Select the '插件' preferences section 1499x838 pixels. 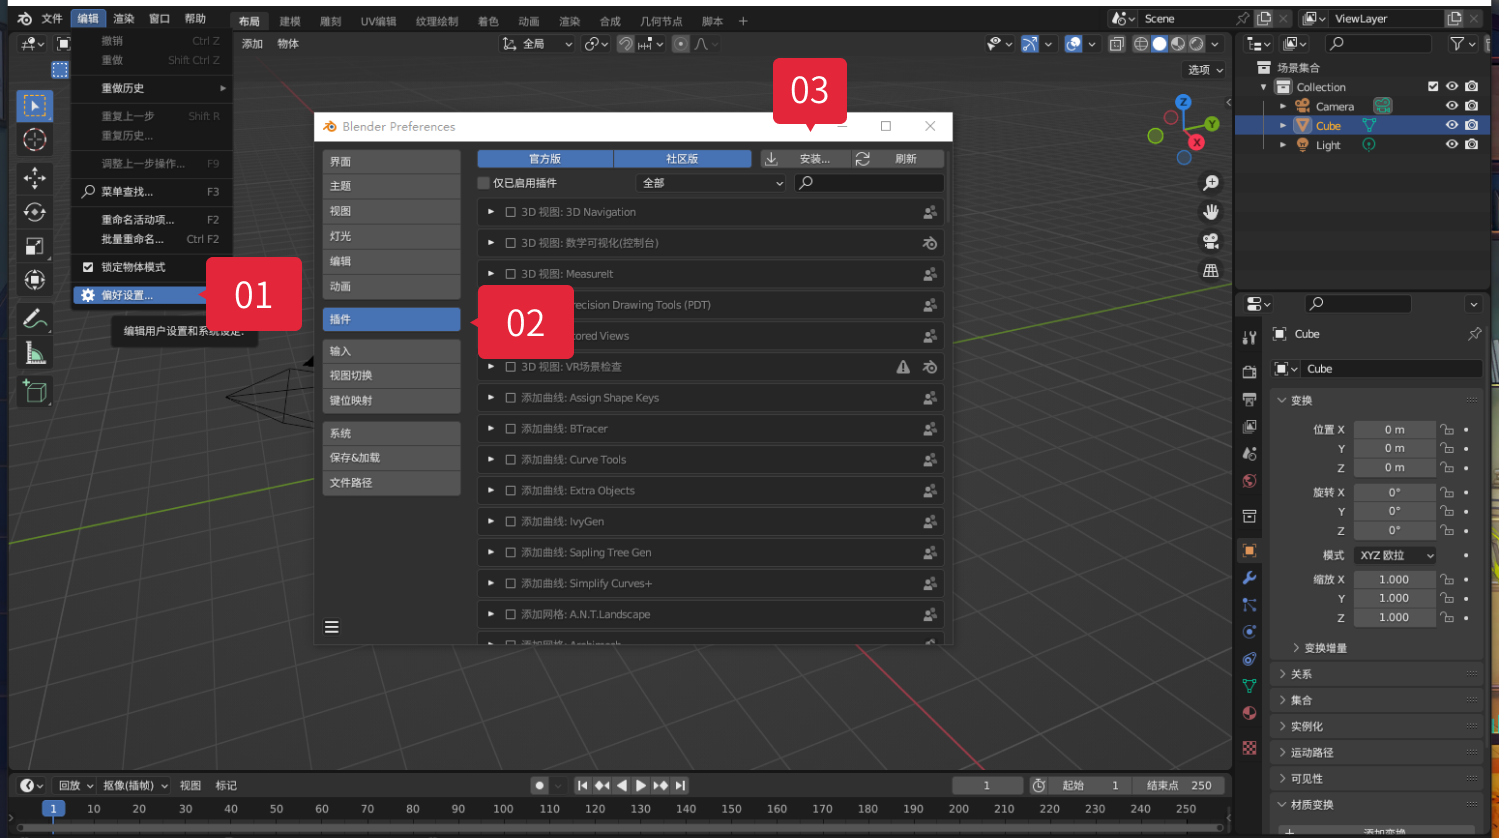click(391, 319)
